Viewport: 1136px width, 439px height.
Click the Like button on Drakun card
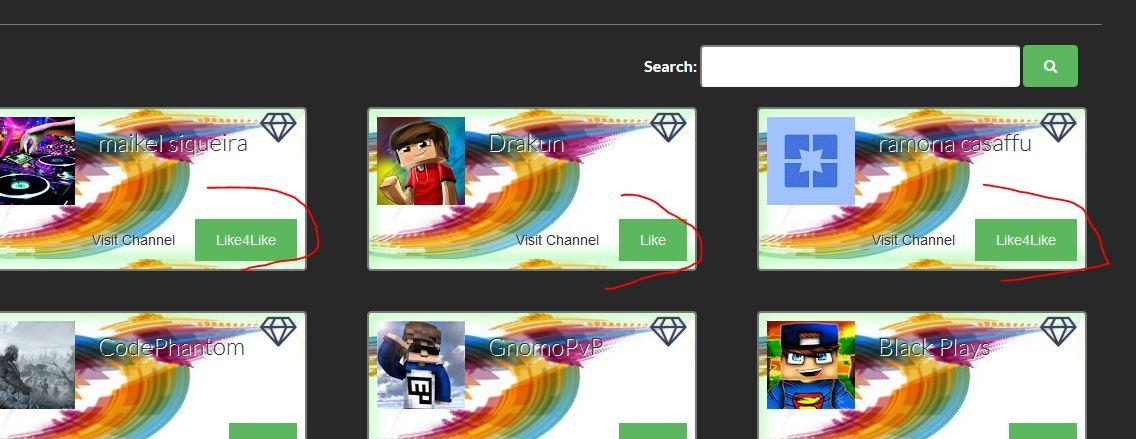(653, 240)
